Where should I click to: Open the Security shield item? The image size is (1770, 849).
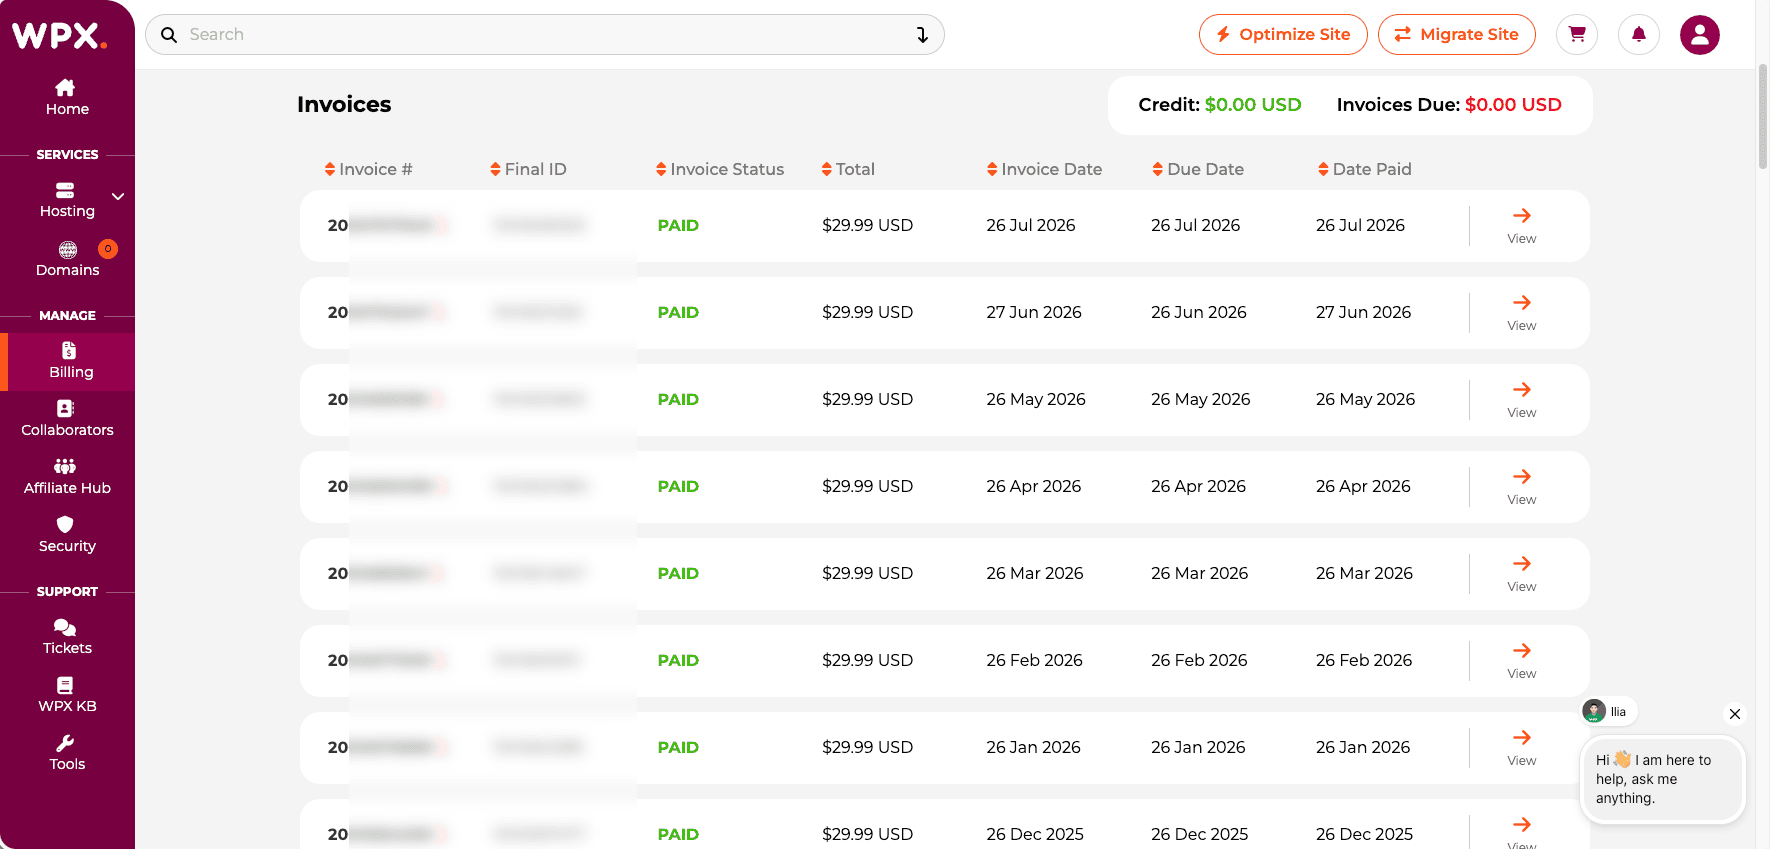point(67,535)
